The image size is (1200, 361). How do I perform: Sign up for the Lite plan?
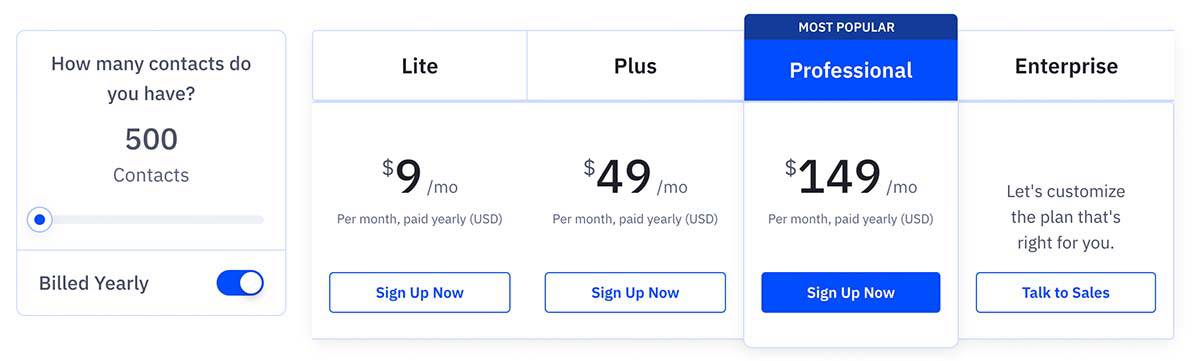tap(420, 293)
